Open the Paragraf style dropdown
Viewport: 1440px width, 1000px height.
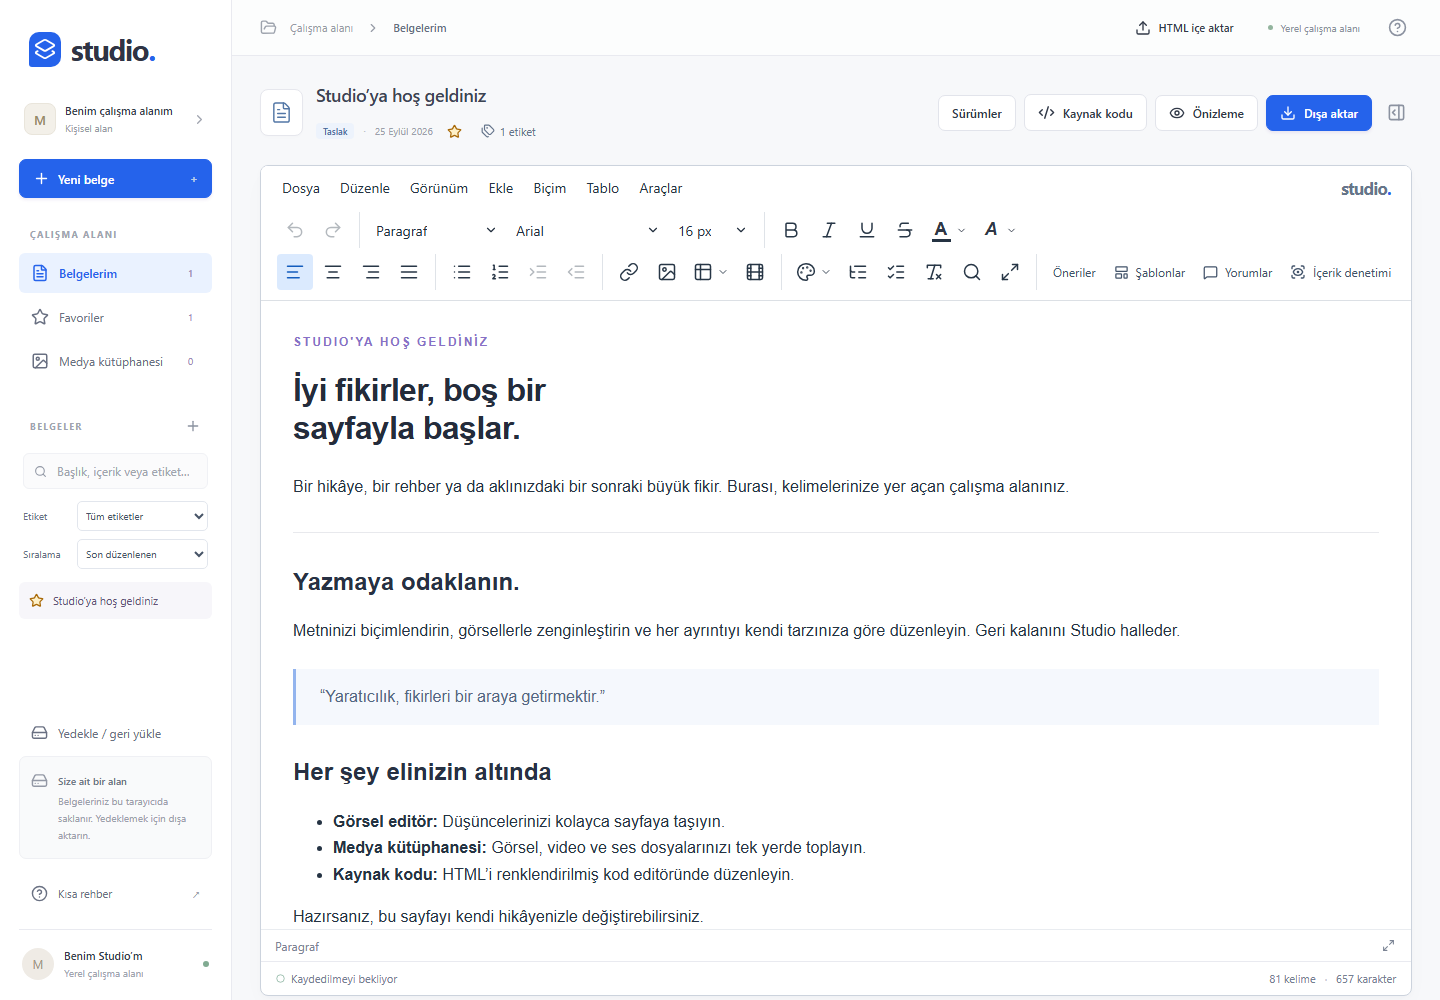pyautogui.click(x=436, y=231)
